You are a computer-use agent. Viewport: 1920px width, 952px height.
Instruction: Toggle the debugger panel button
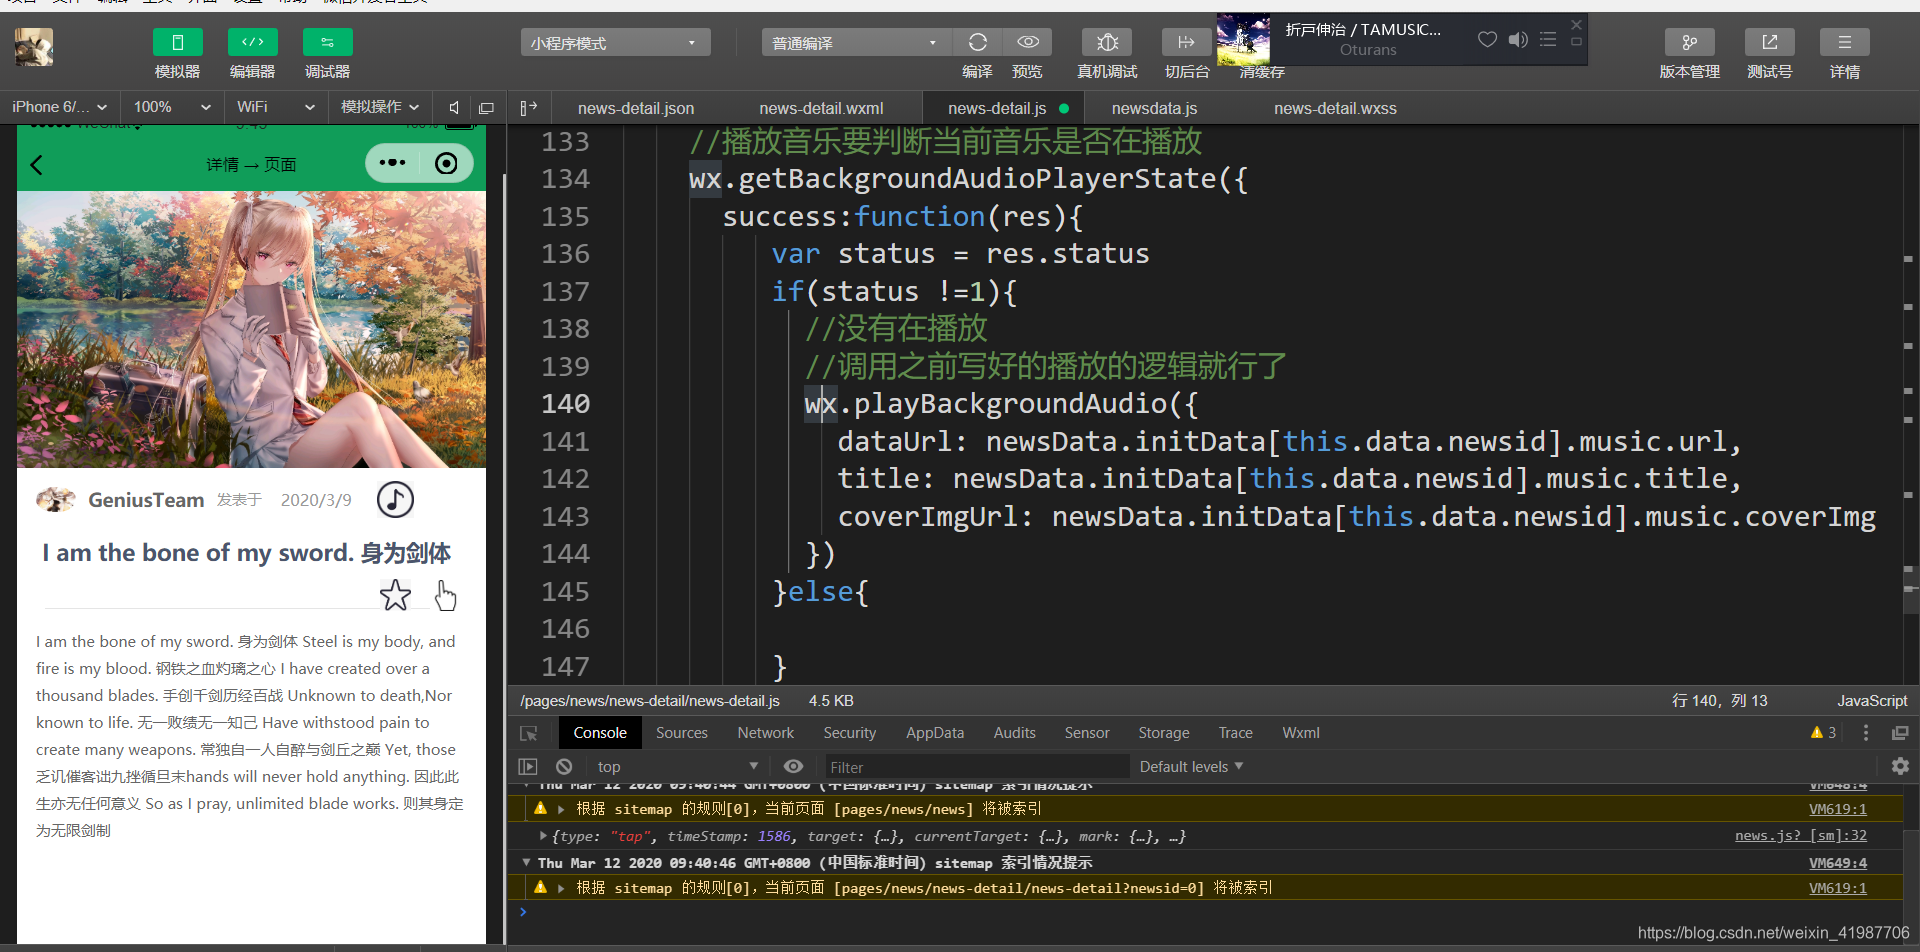coord(327,42)
